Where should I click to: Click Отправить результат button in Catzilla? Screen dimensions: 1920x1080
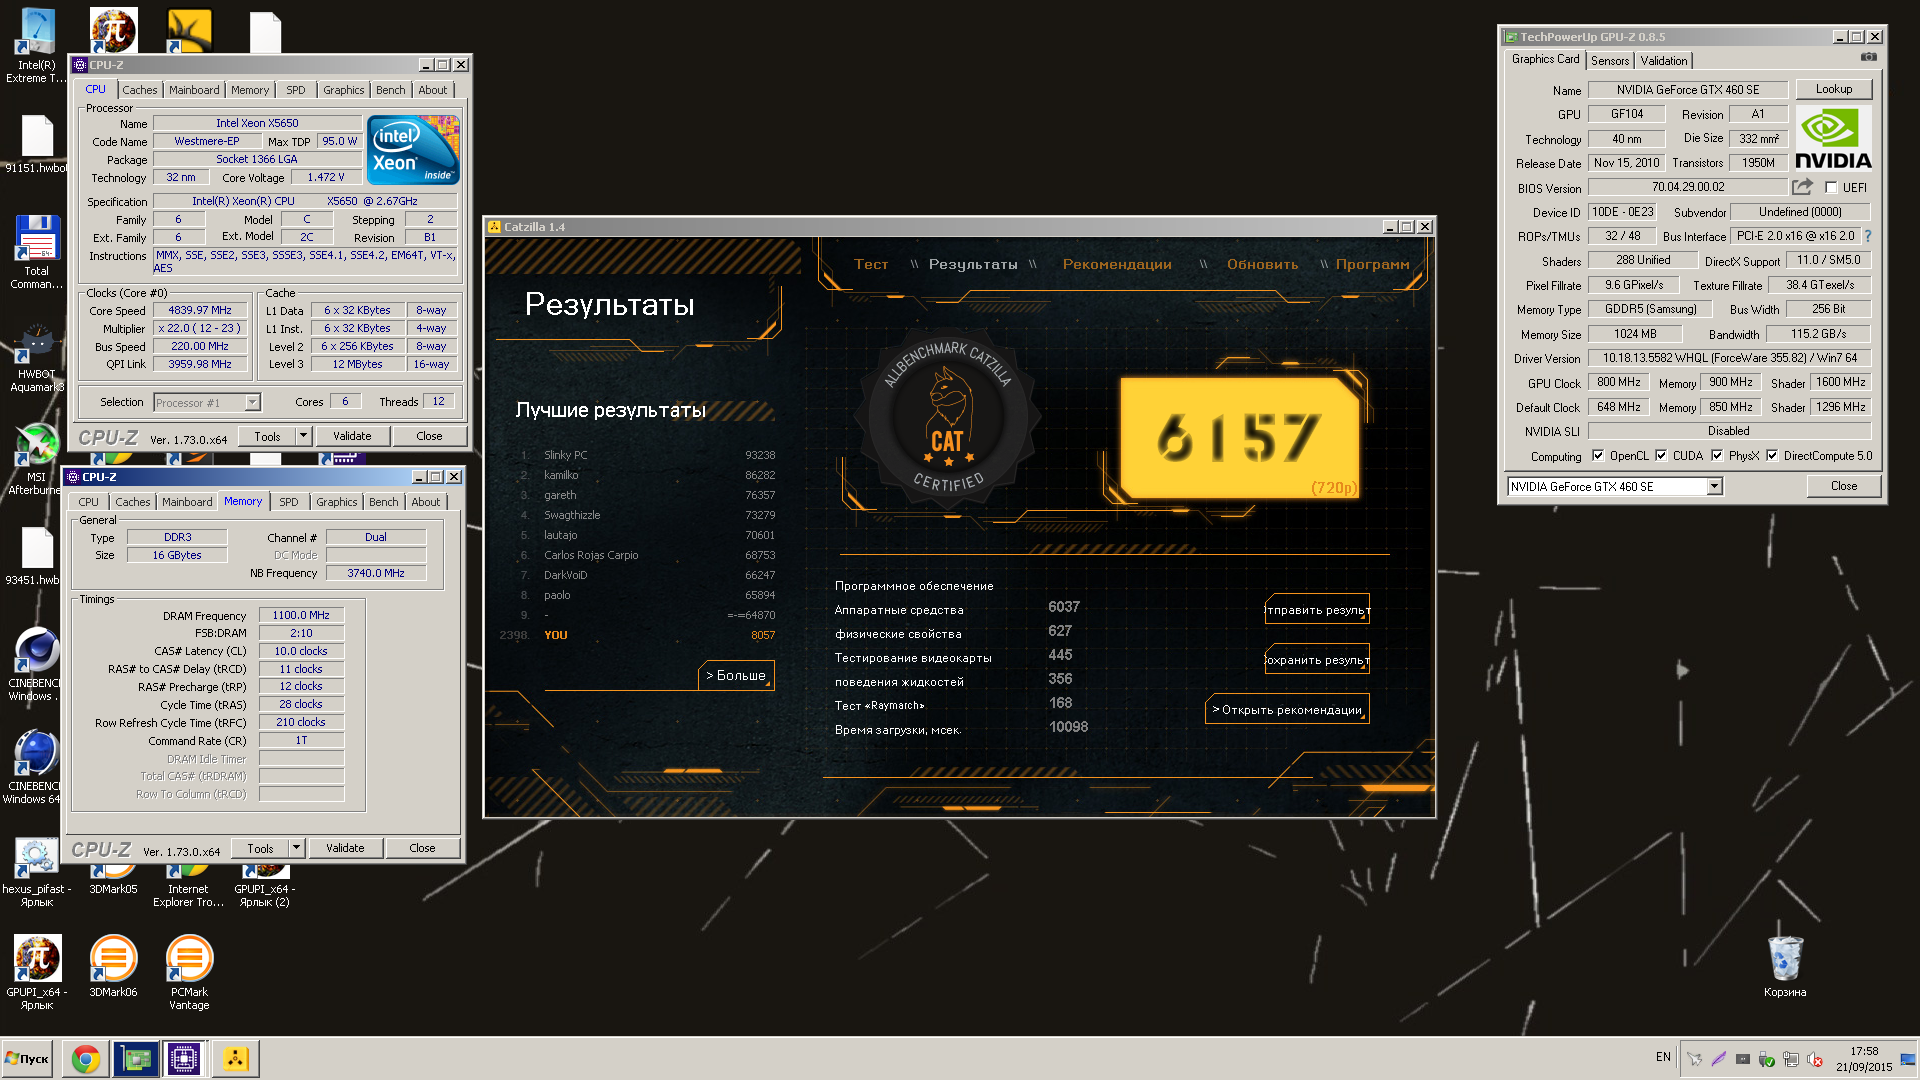1317,610
